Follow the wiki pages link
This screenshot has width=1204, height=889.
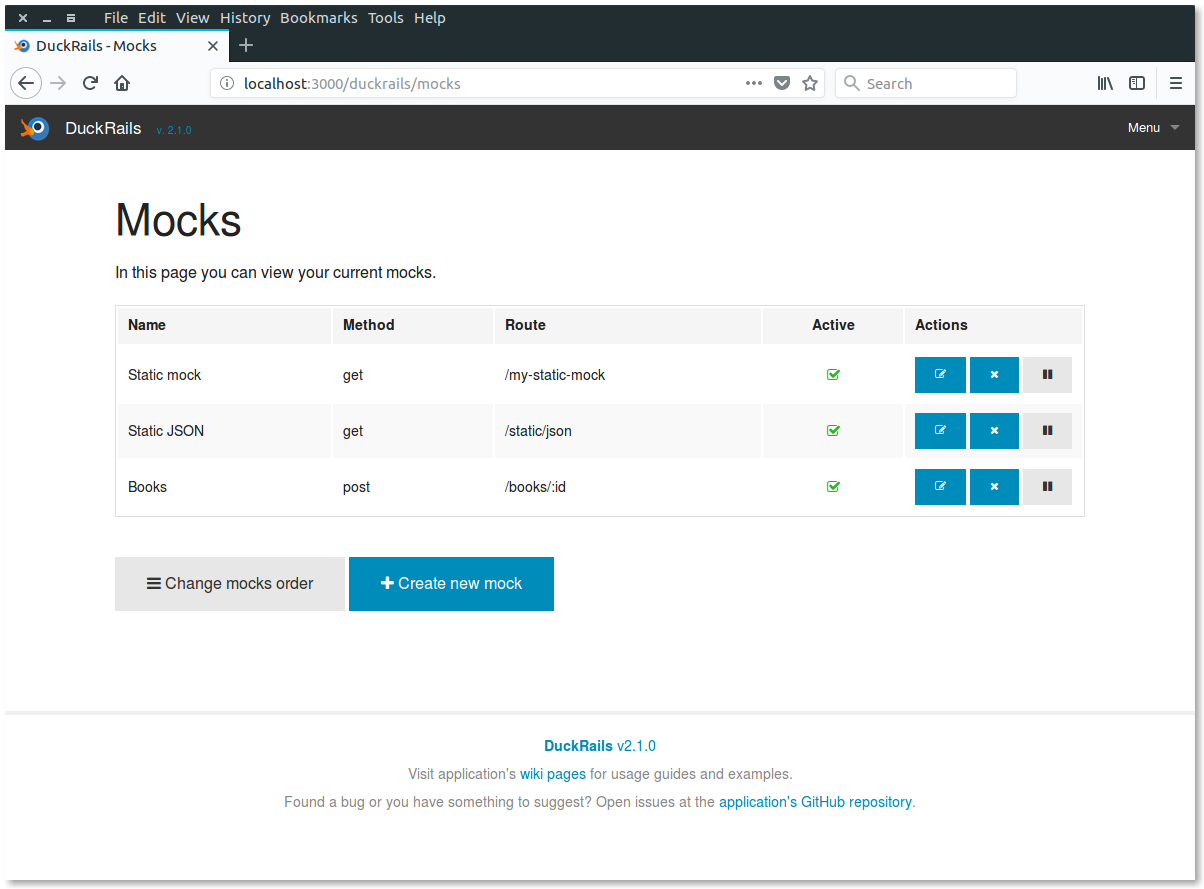pyautogui.click(x=552, y=774)
